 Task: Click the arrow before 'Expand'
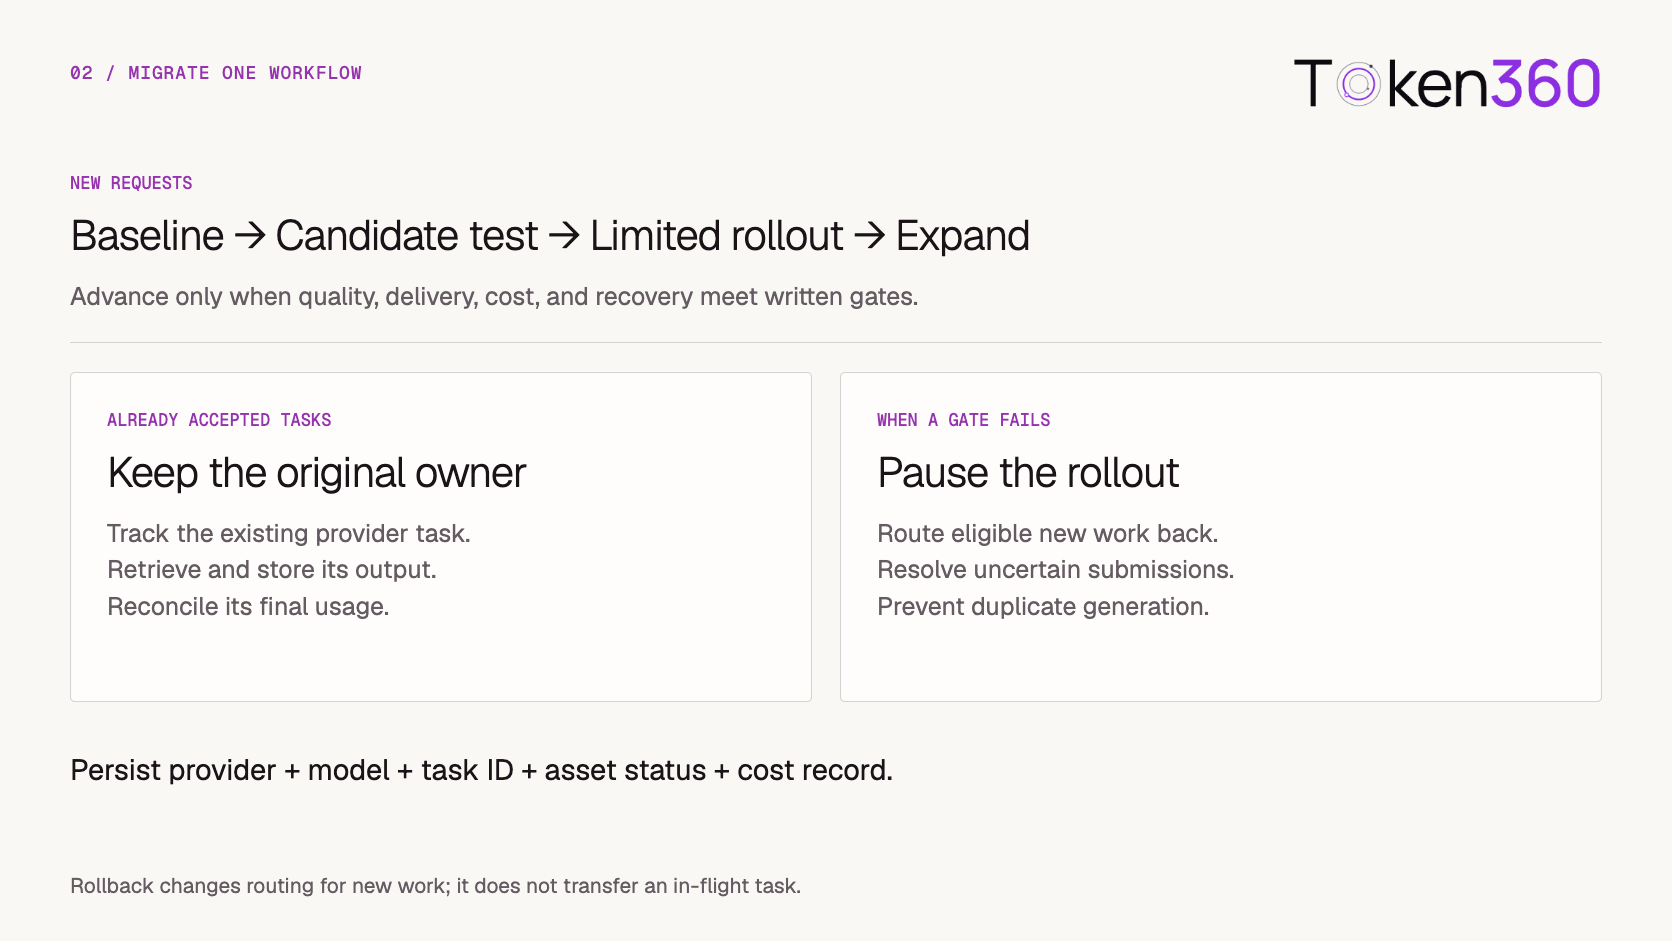870,236
